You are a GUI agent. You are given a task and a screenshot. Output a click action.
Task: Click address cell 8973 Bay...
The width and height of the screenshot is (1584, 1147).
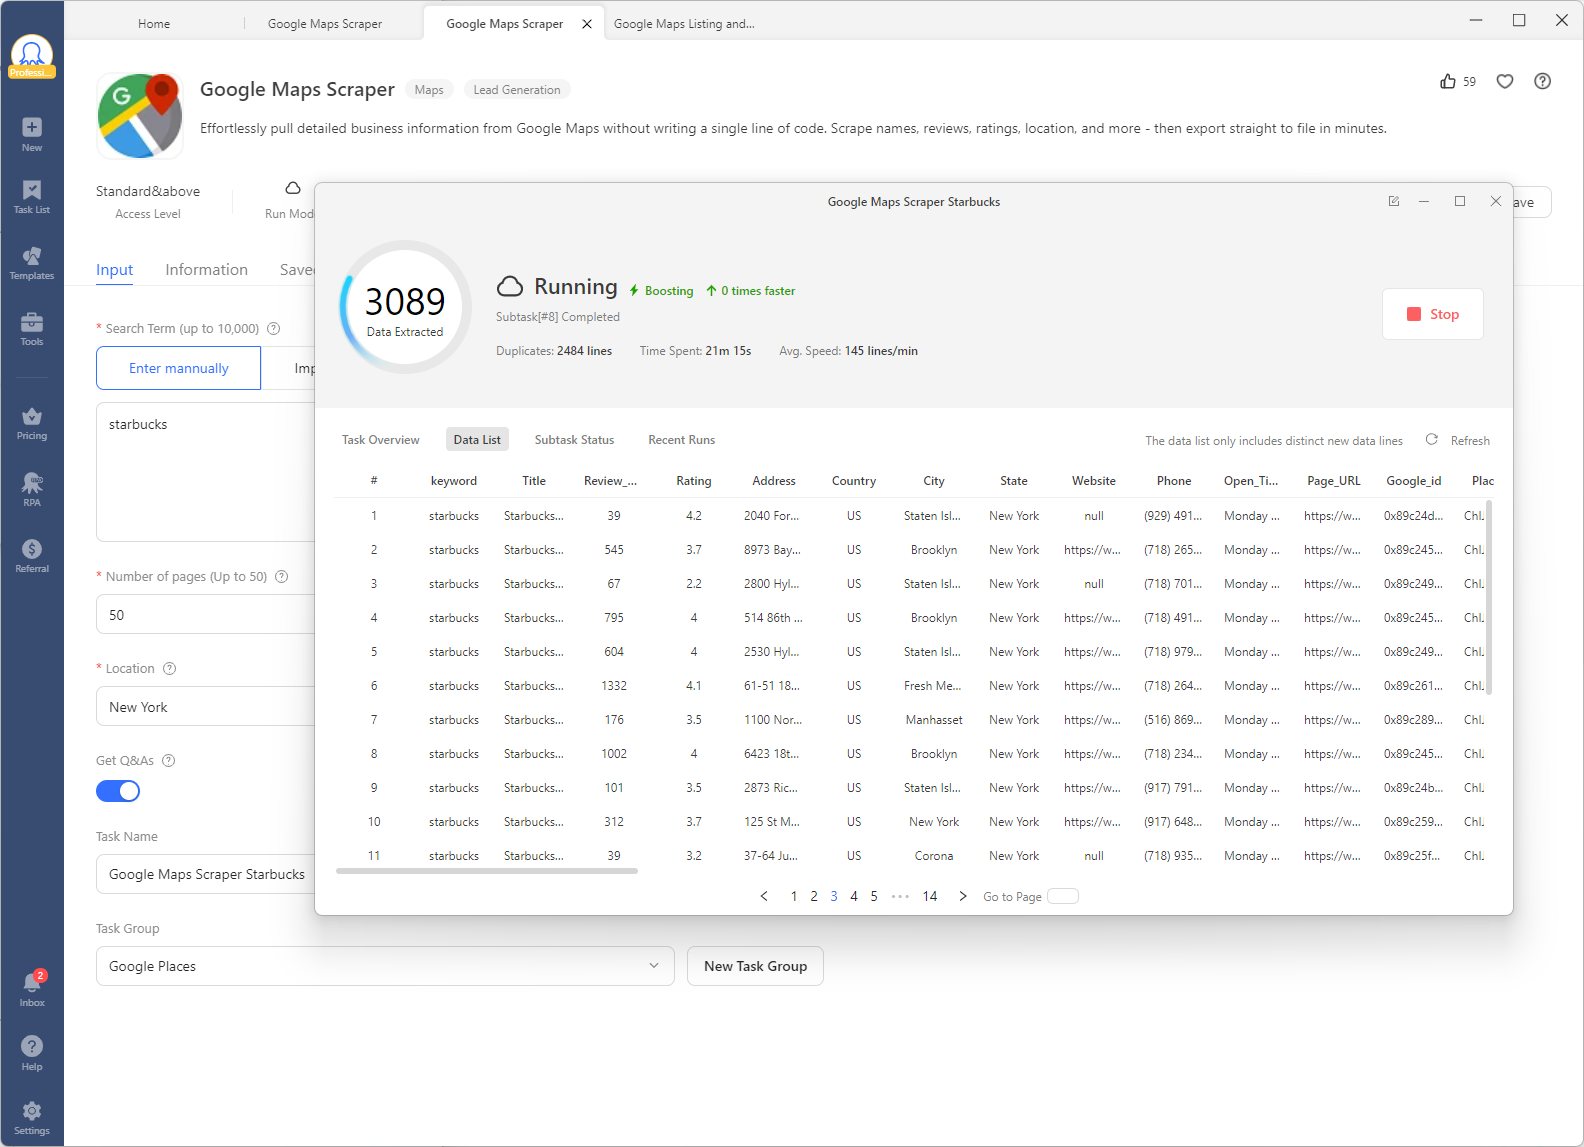coord(772,550)
